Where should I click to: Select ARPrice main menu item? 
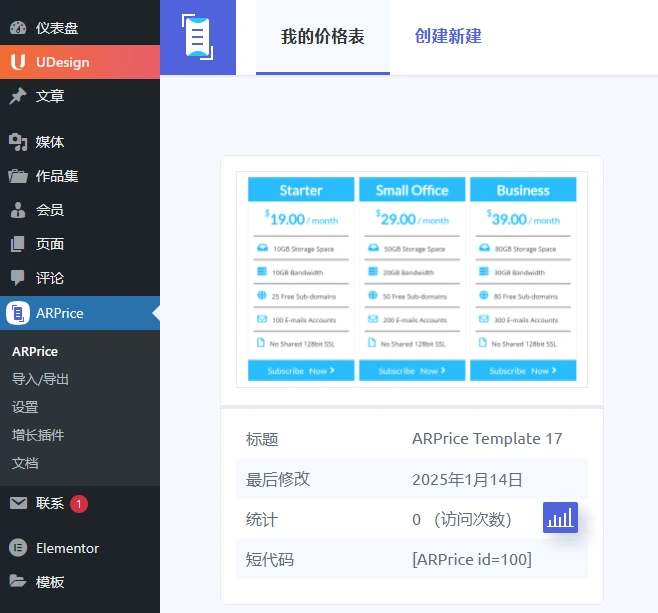[x=80, y=313]
